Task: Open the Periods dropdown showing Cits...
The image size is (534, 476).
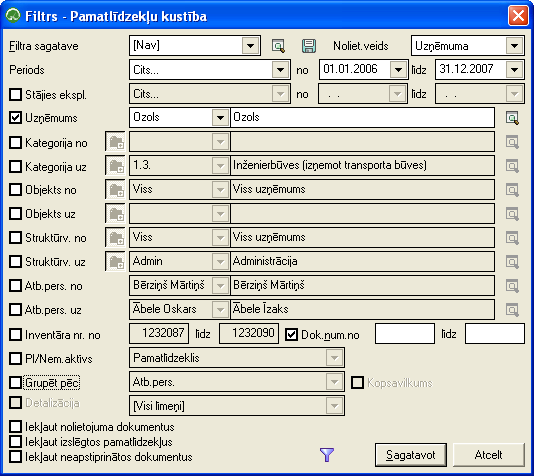Action: 280,70
